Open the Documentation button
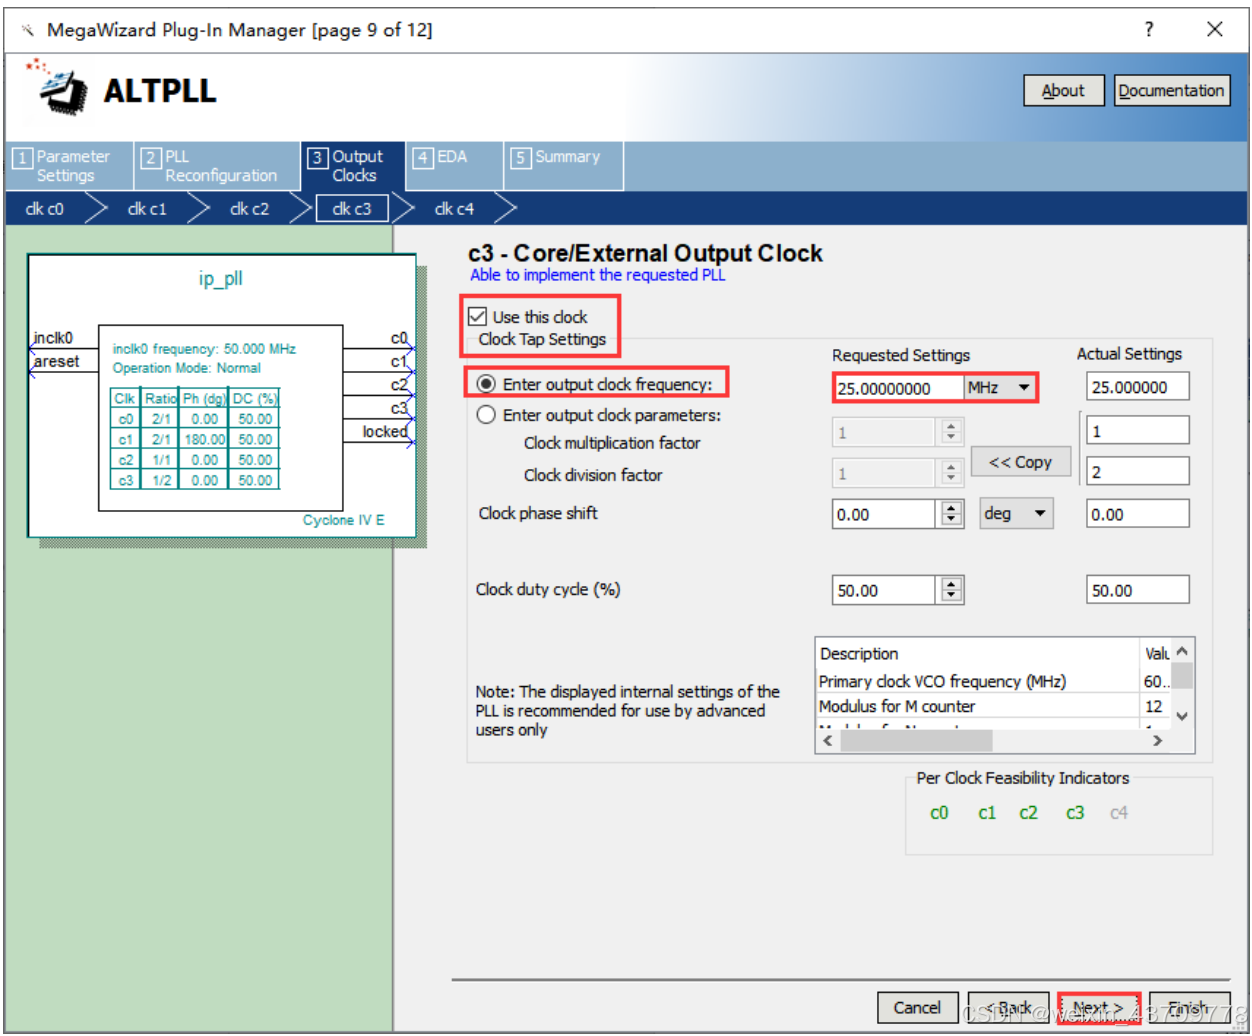The image size is (1252, 1036). (x=1171, y=91)
